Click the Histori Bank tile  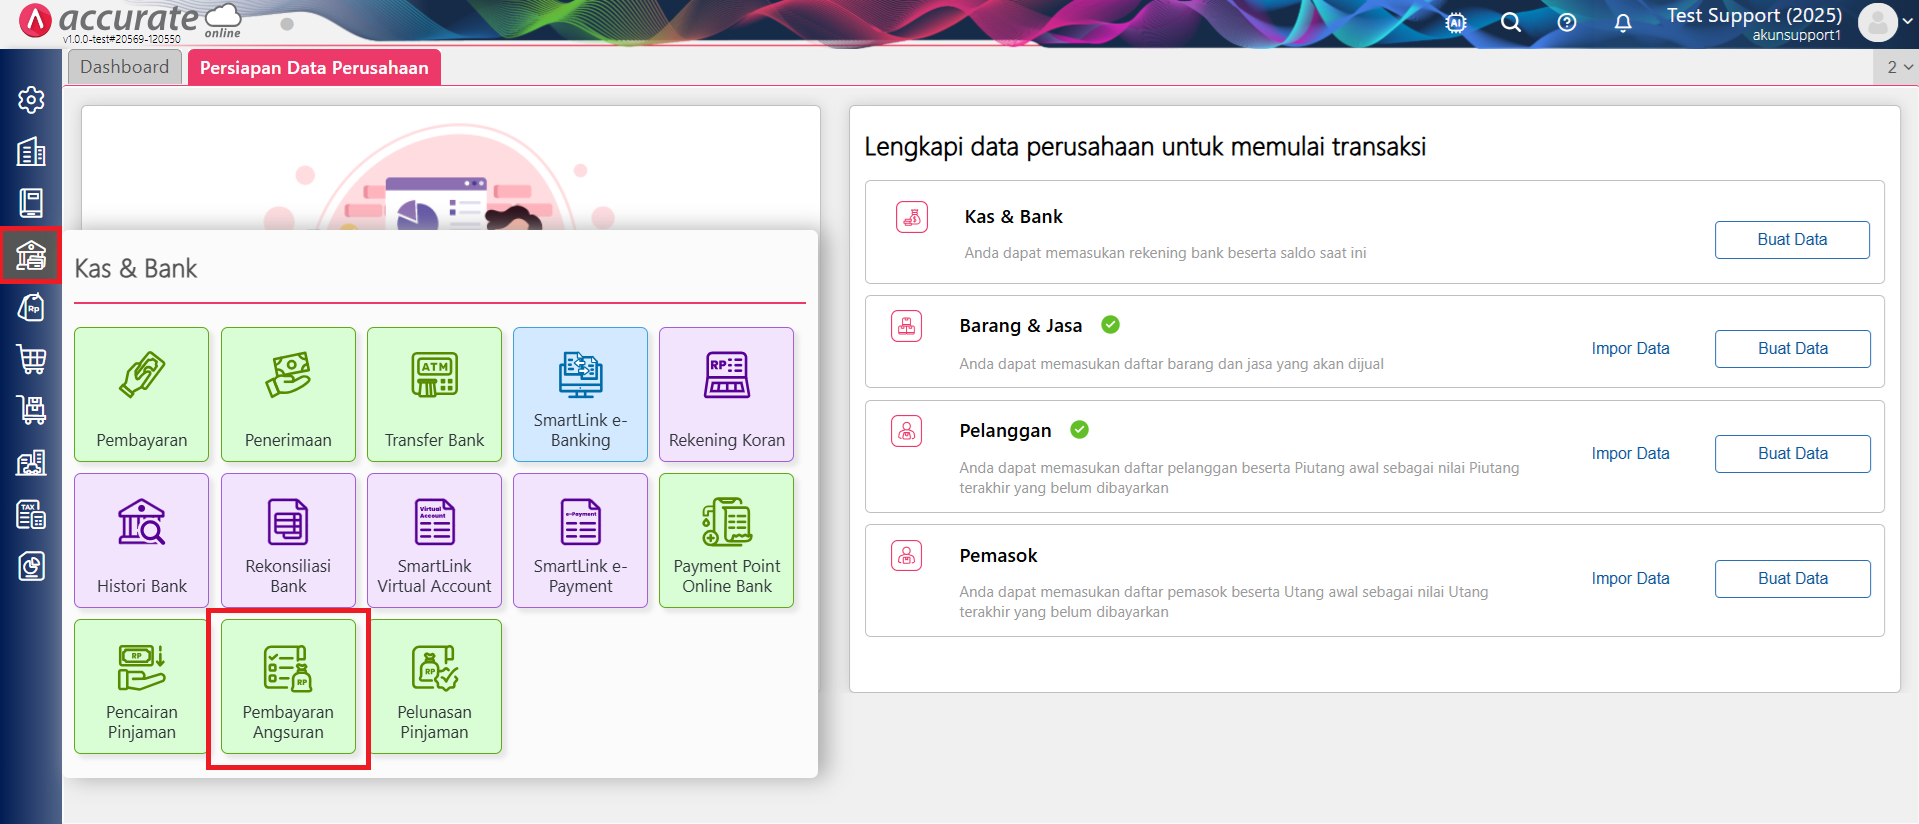tap(142, 540)
